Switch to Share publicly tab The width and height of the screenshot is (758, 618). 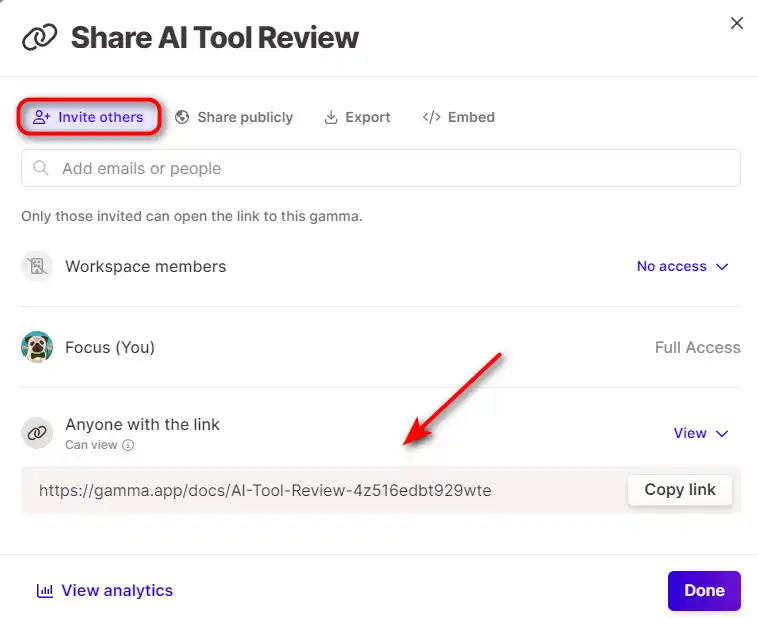[x=234, y=117]
